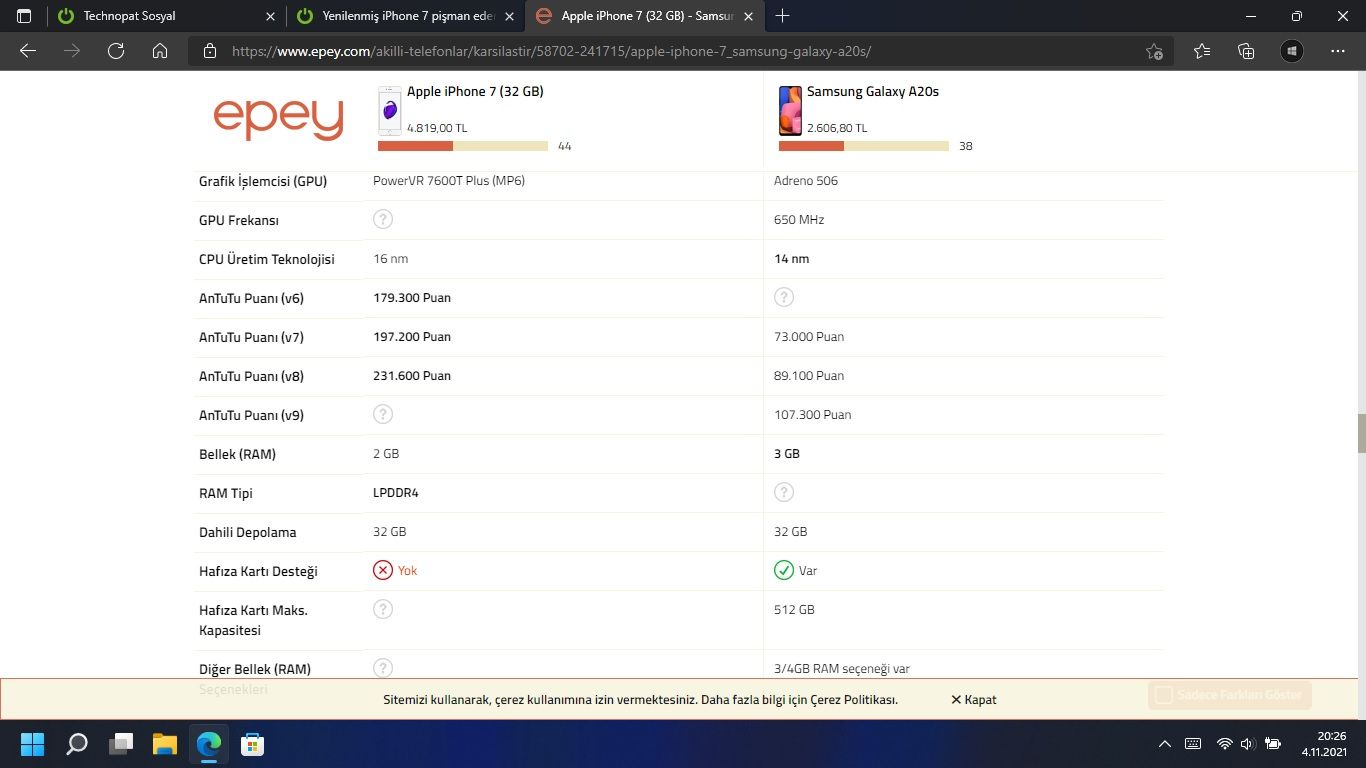Click the page vertical scrollbar thumb

tap(1361, 433)
